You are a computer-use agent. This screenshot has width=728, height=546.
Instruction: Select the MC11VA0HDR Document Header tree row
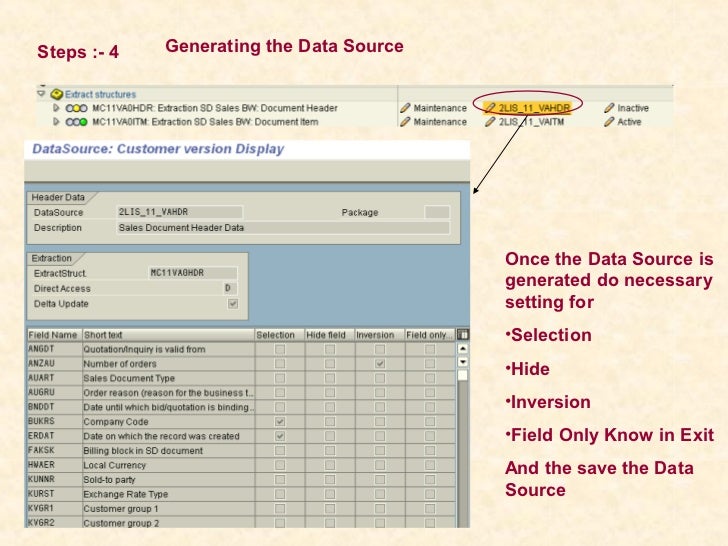(215, 108)
